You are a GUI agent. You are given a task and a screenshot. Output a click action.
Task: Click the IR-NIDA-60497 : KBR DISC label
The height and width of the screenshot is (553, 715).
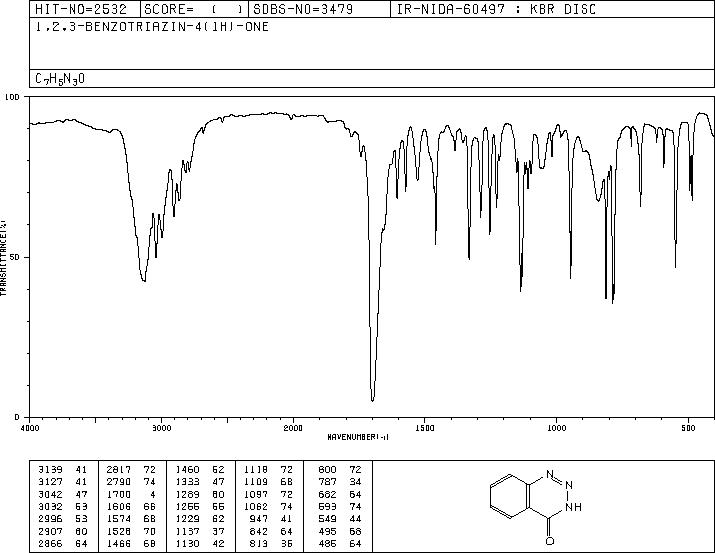pyautogui.click(x=497, y=9)
